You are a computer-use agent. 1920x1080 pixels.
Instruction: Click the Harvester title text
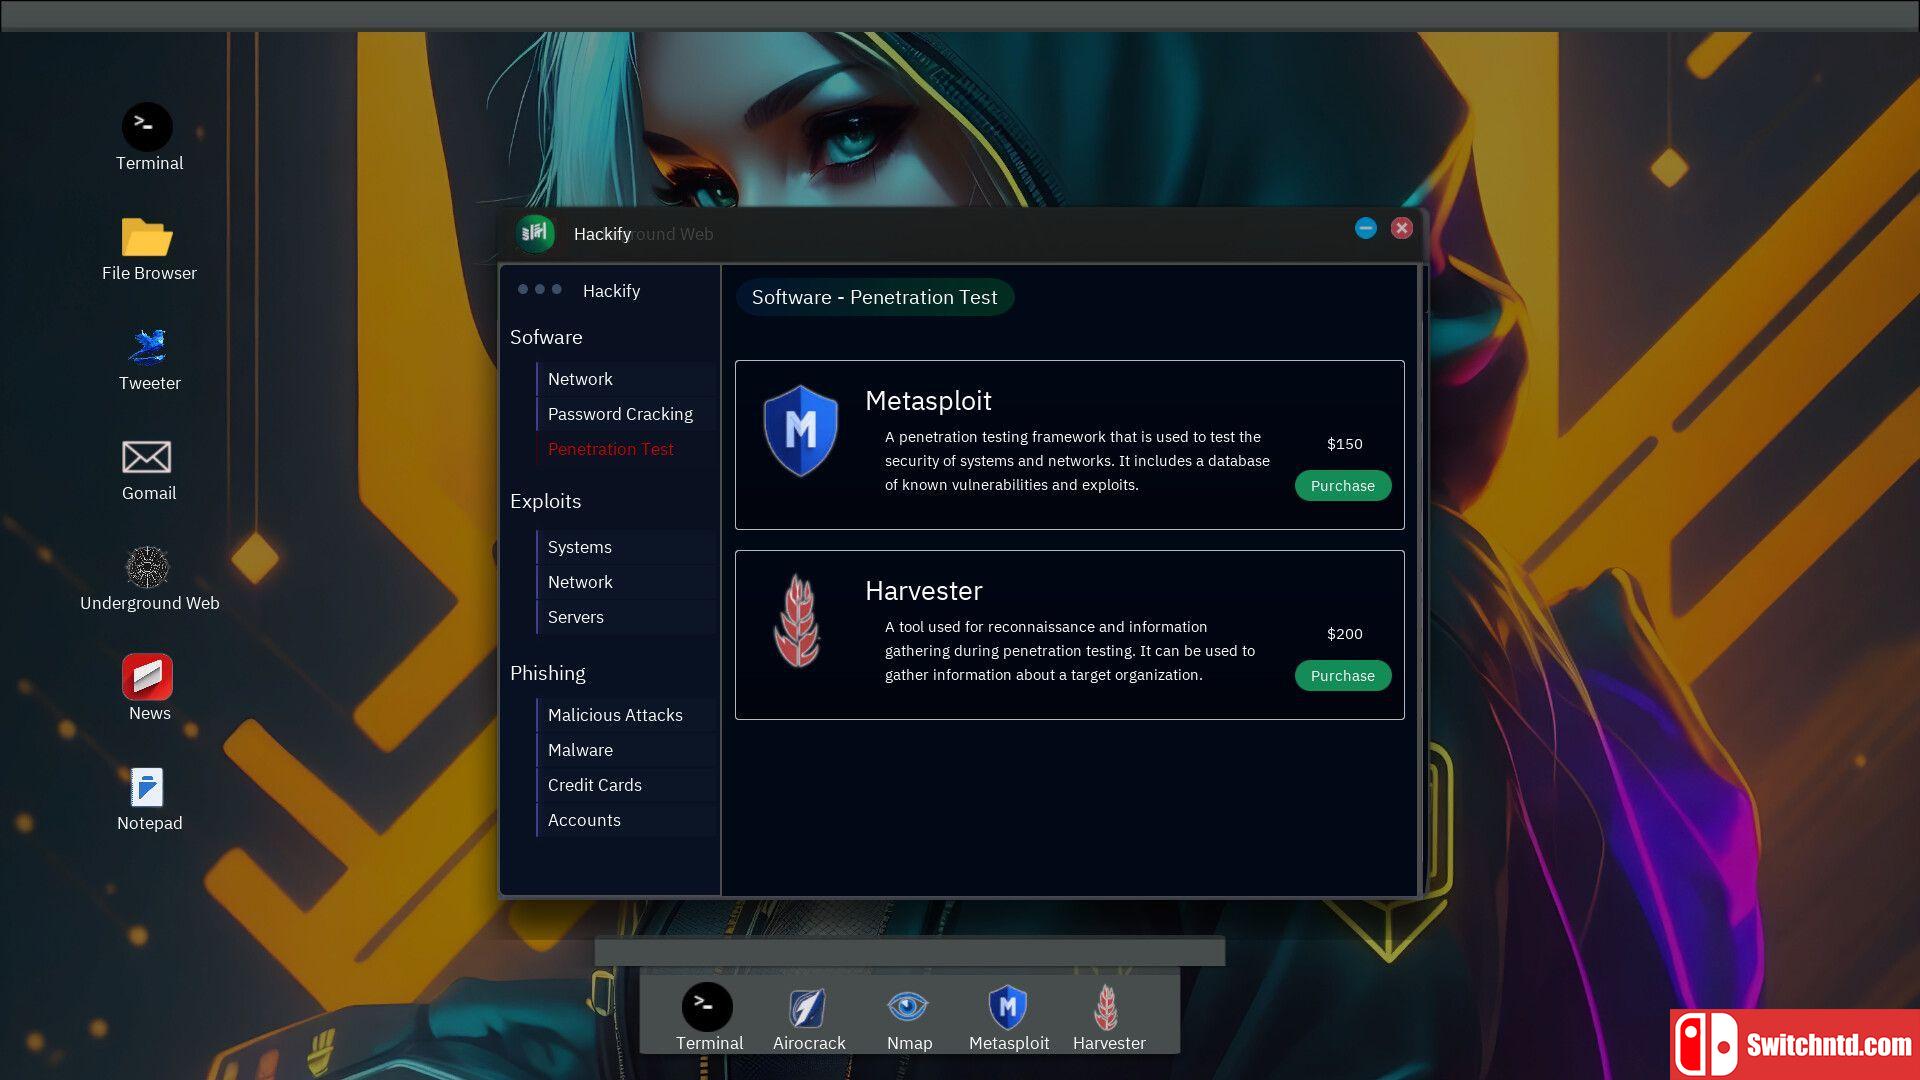pyautogui.click(x=923, y=591)
